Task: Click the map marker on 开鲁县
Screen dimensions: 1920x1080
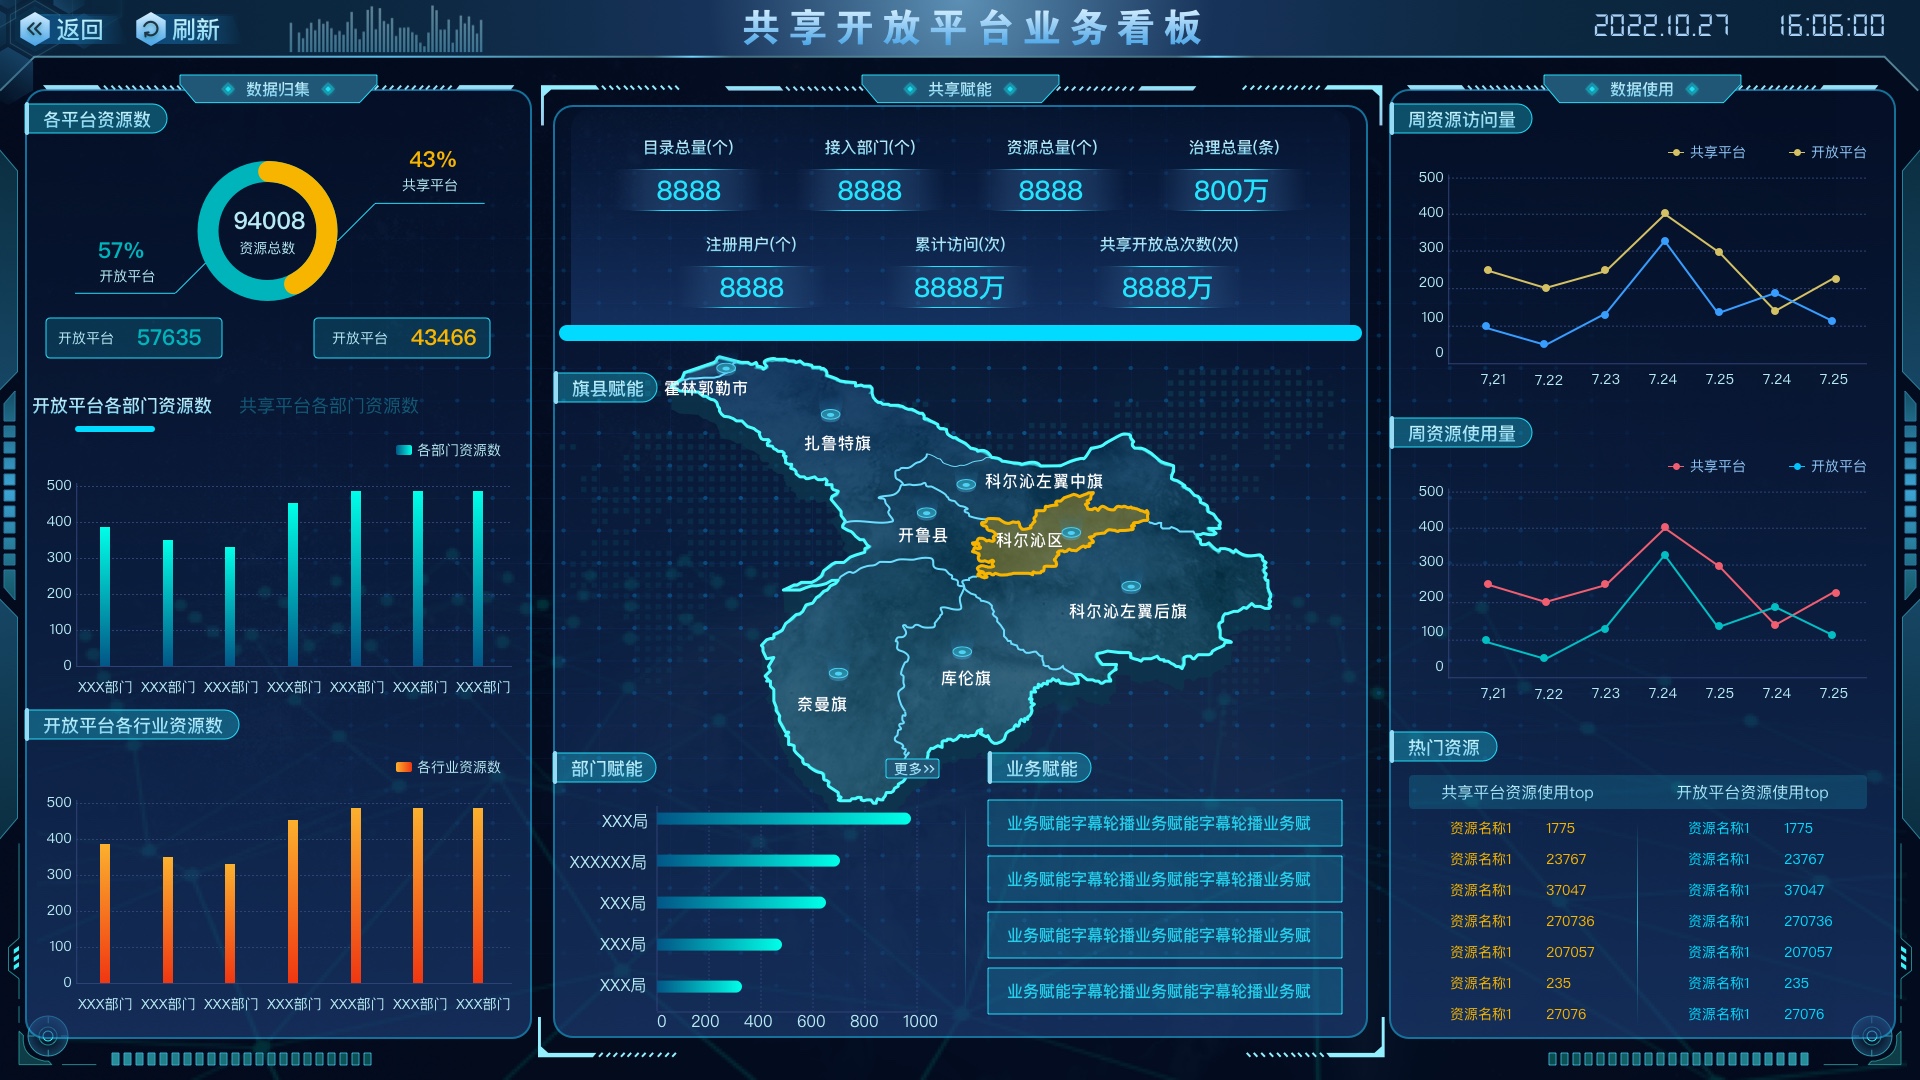Action: [x=927, y=514]
